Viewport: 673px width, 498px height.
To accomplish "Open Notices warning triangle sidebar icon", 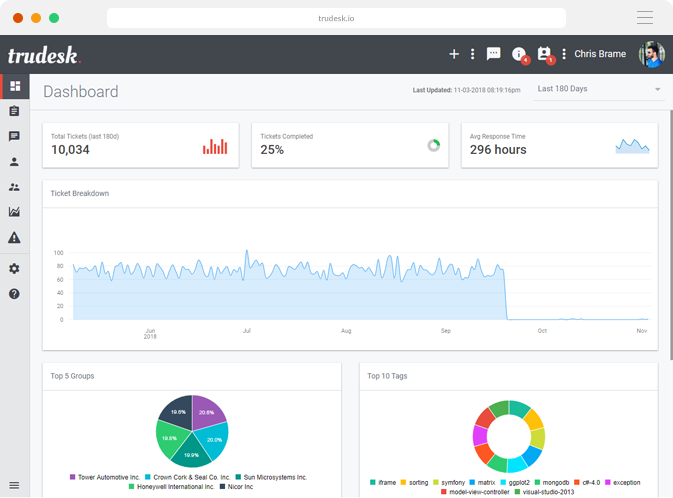I will (14, 238).
